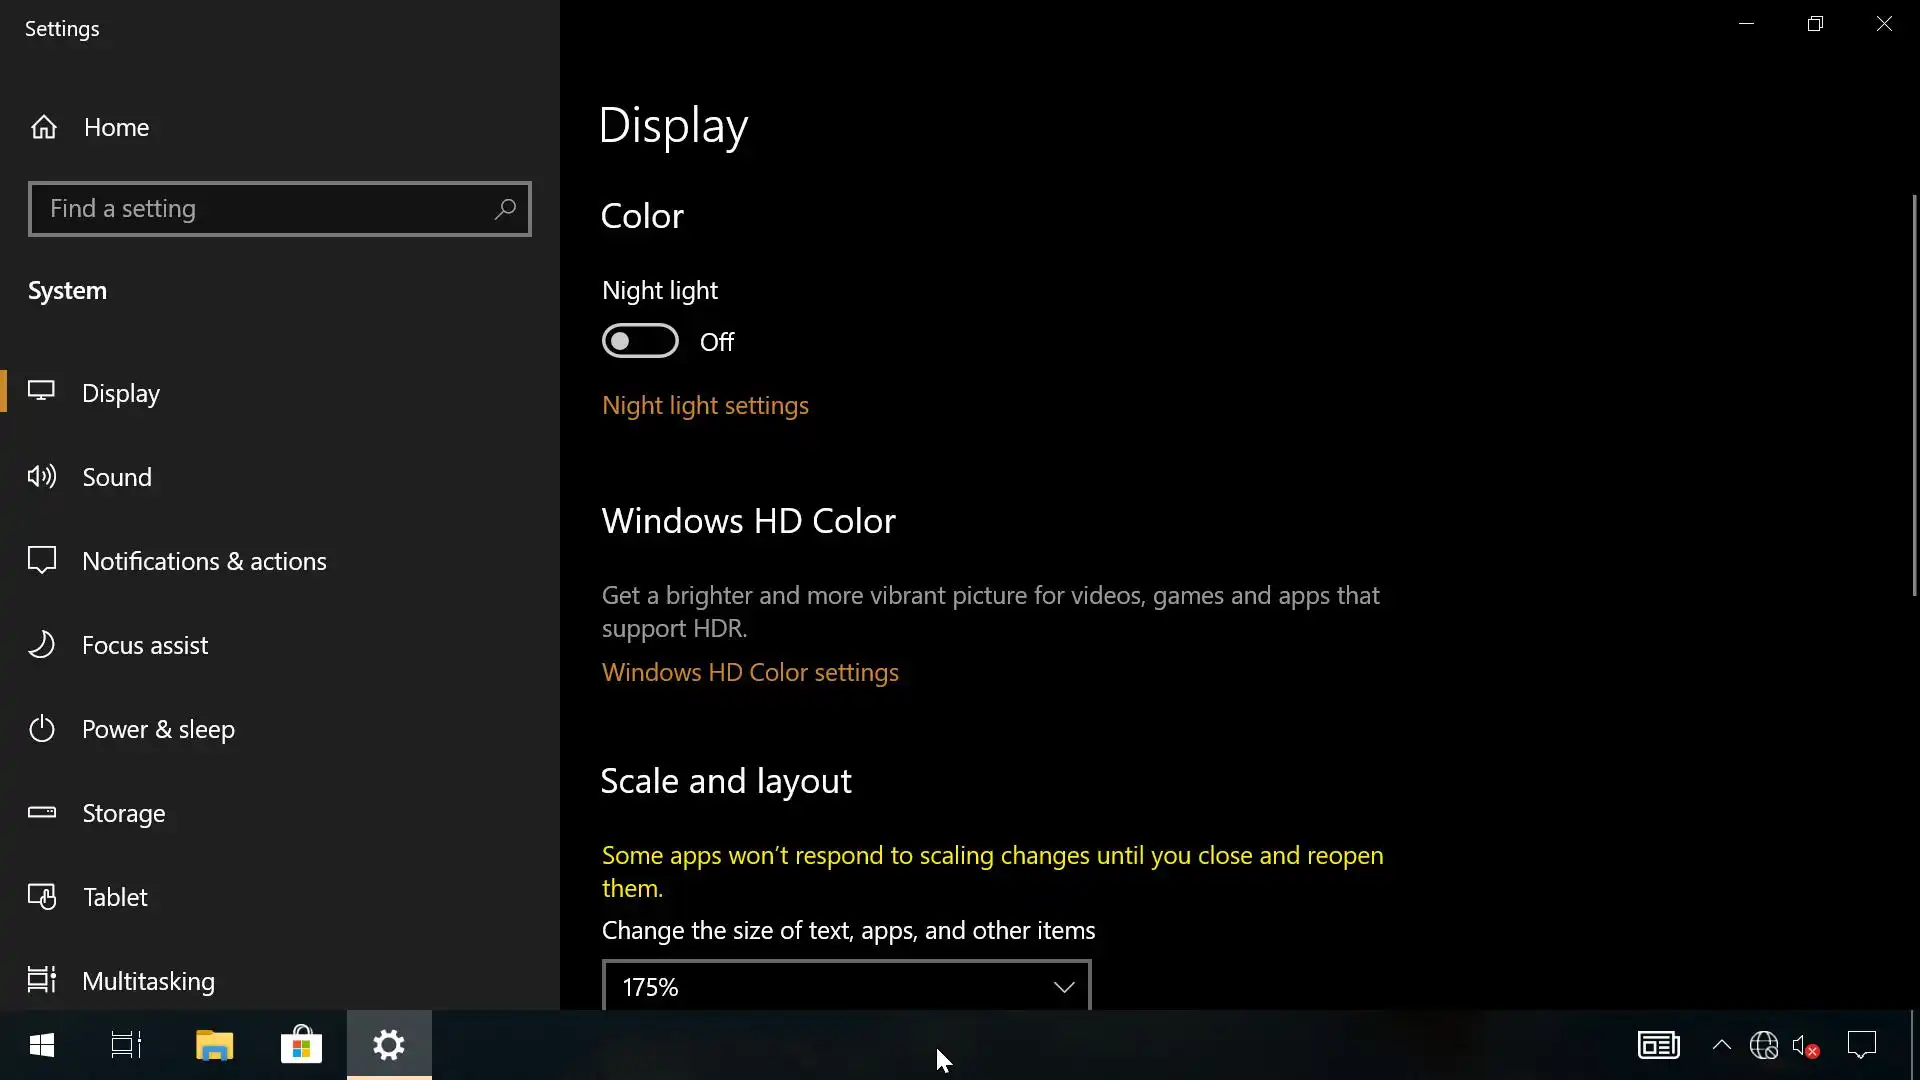This screenshot has height=1080, width=1920.
Task: Expand hidden system tray icons chevron
Action: [1721, 1045]
